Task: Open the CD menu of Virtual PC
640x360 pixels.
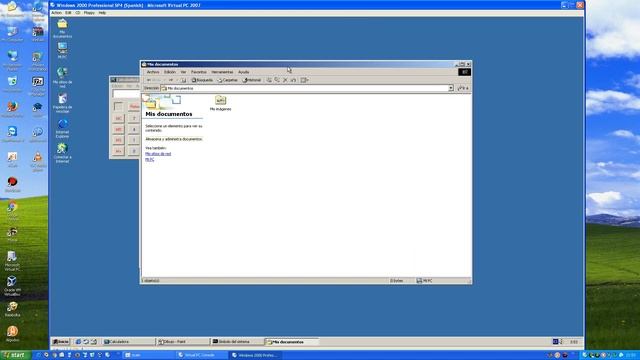Action: pos(78,13)
